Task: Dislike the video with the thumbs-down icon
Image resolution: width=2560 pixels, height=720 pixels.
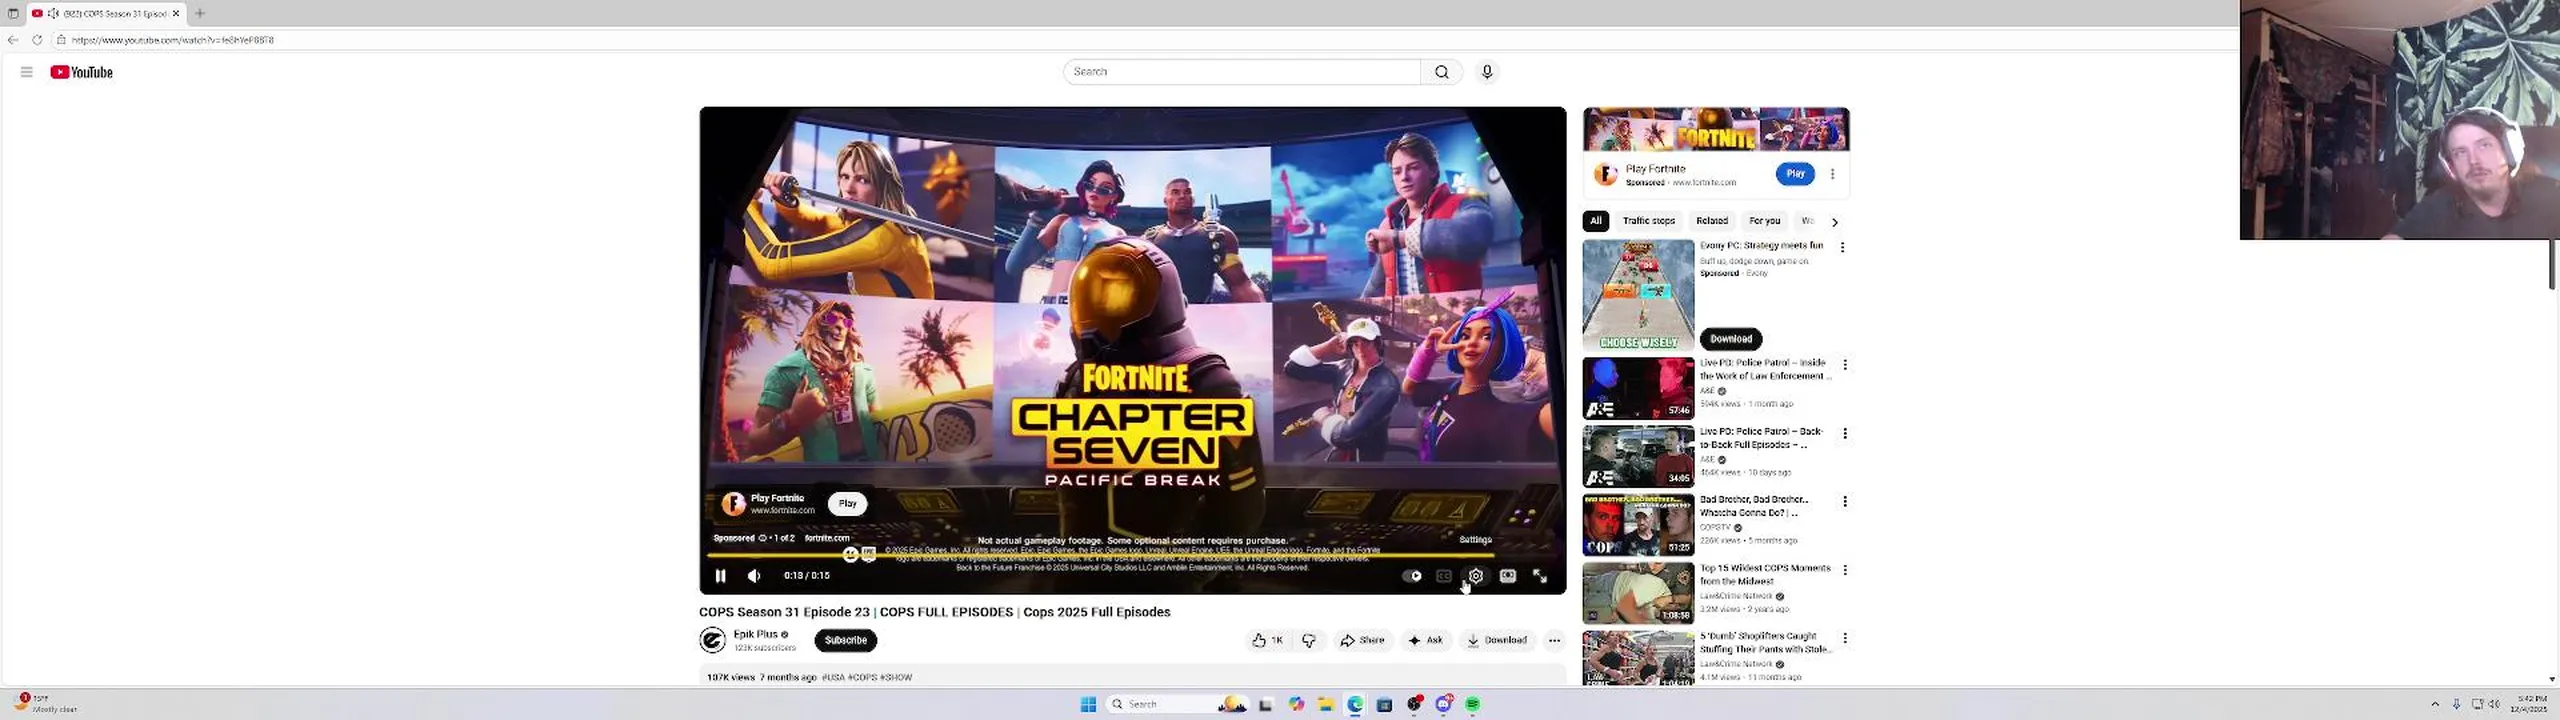Action: tap(1309, 641)
